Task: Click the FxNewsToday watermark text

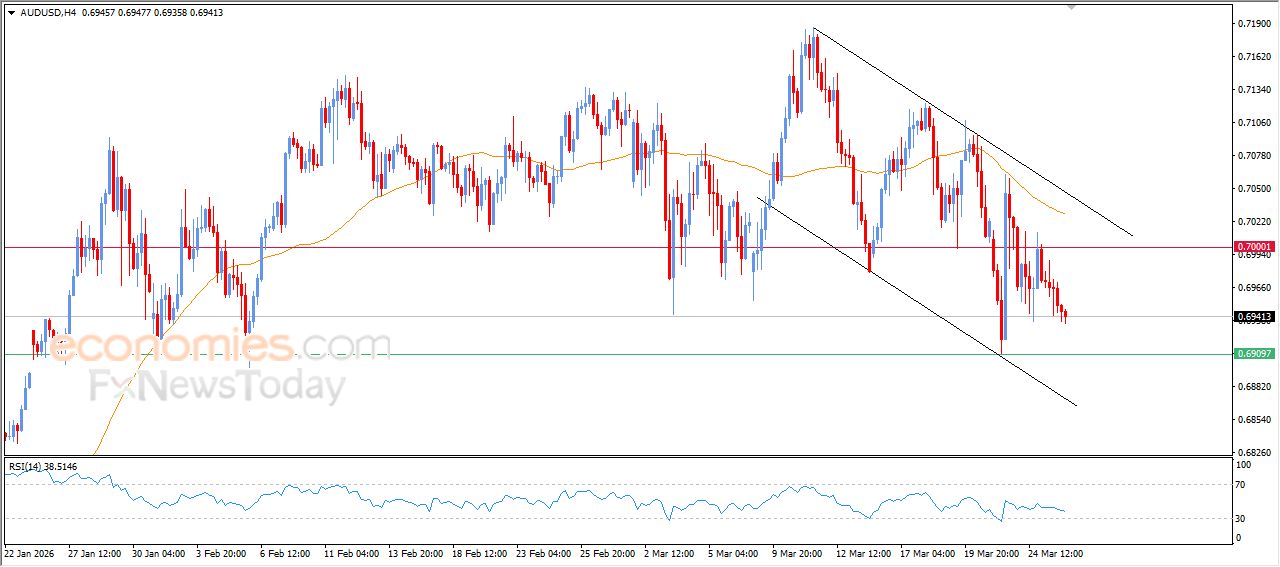Action: coord(217,385)
